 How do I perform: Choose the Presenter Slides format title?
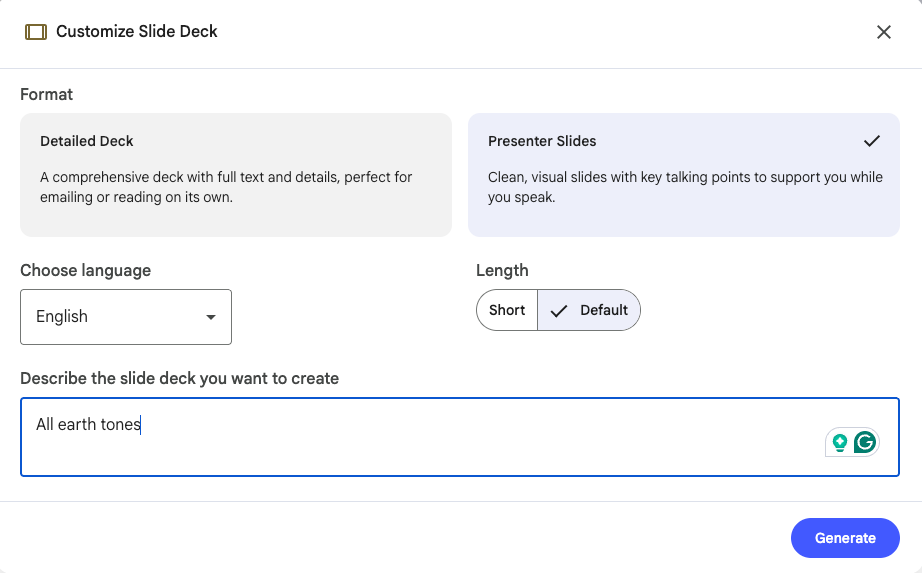(542, 141)
